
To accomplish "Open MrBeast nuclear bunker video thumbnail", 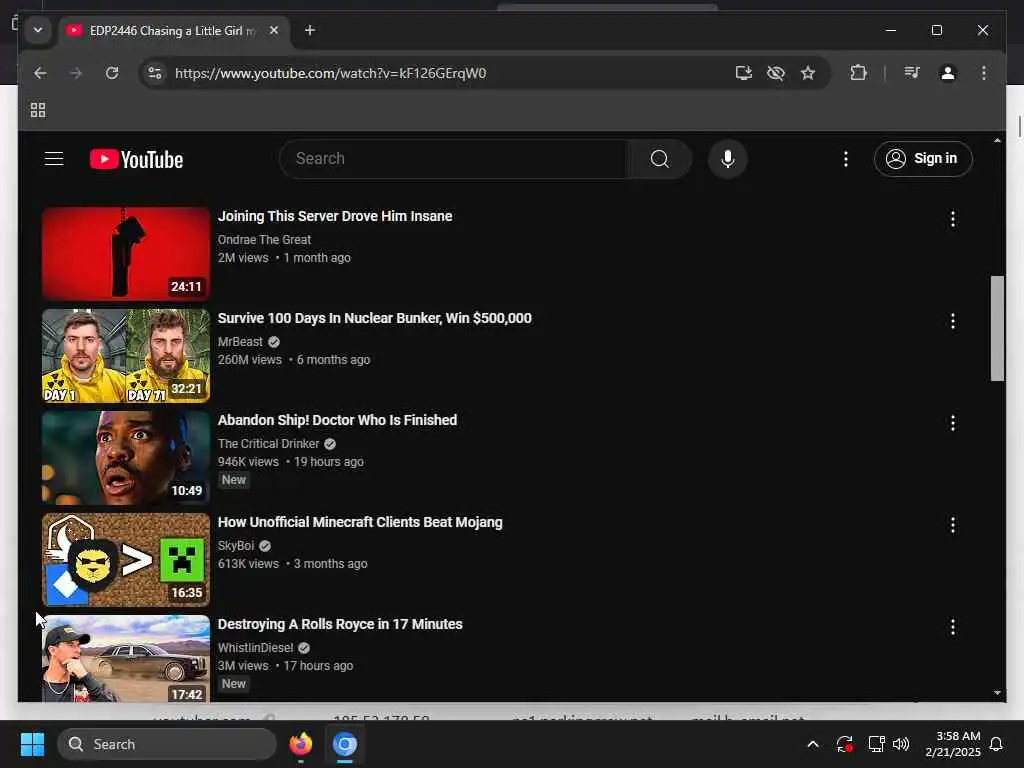I will tap(126, 356).
